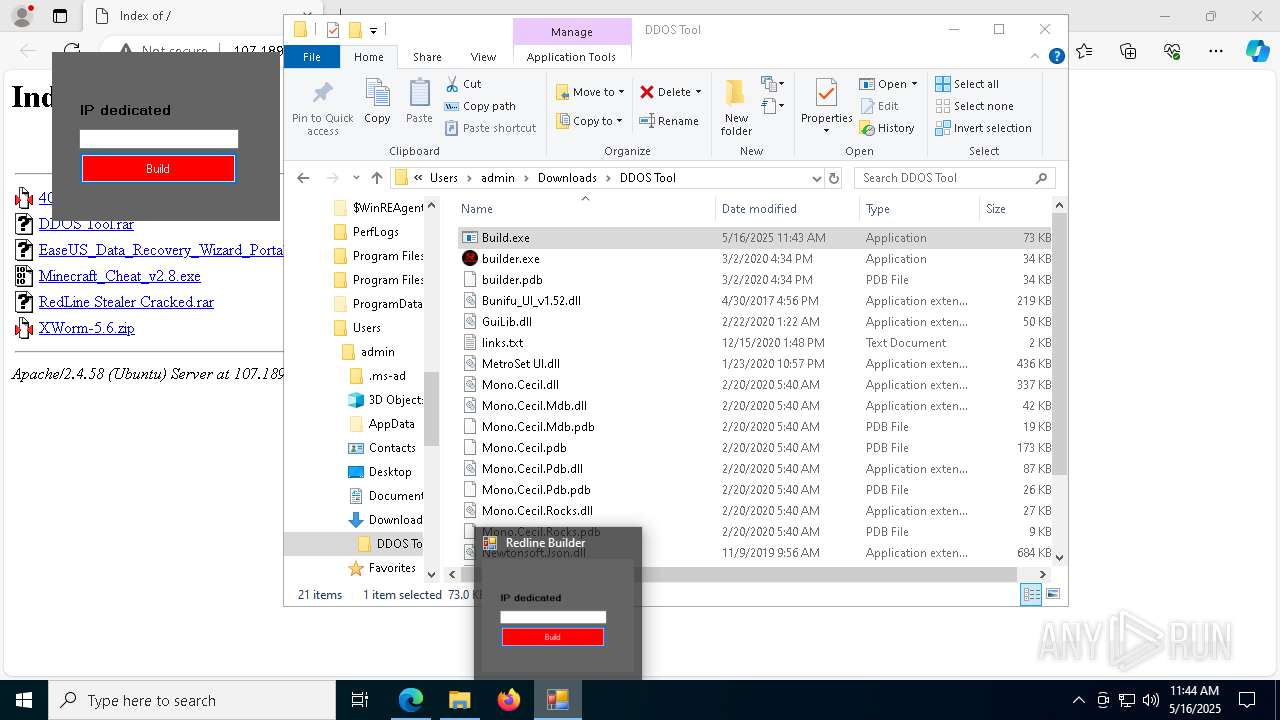
Task: Switch to large icons view layout
Action: [1051, 594]
